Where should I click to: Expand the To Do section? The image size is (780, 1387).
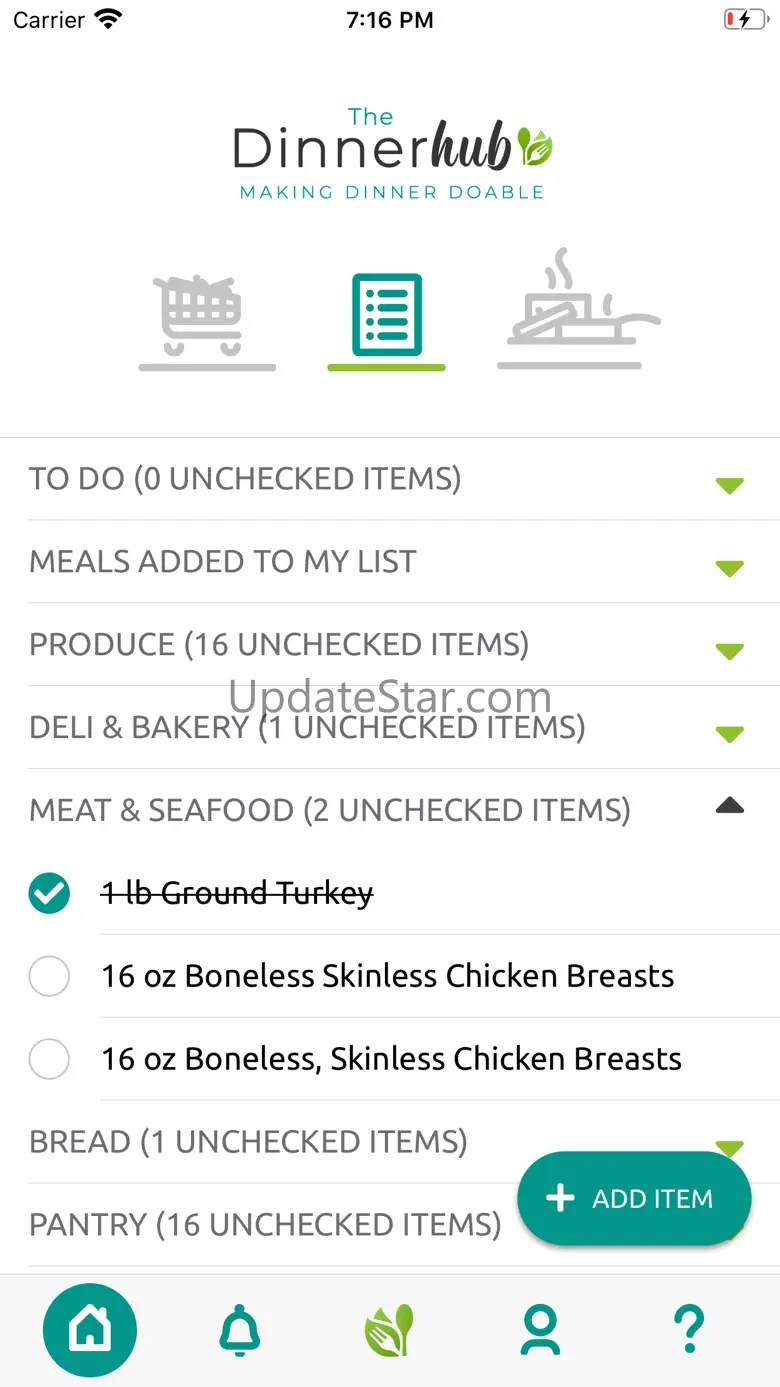tap(729, 485)
